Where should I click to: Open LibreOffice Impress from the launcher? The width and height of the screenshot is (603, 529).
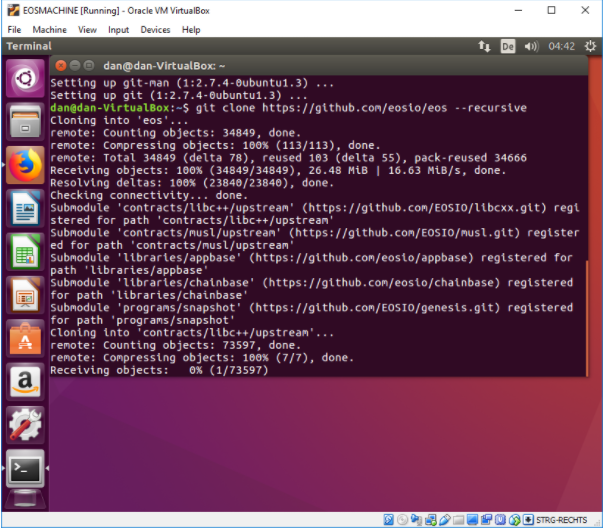click(25, 295)
